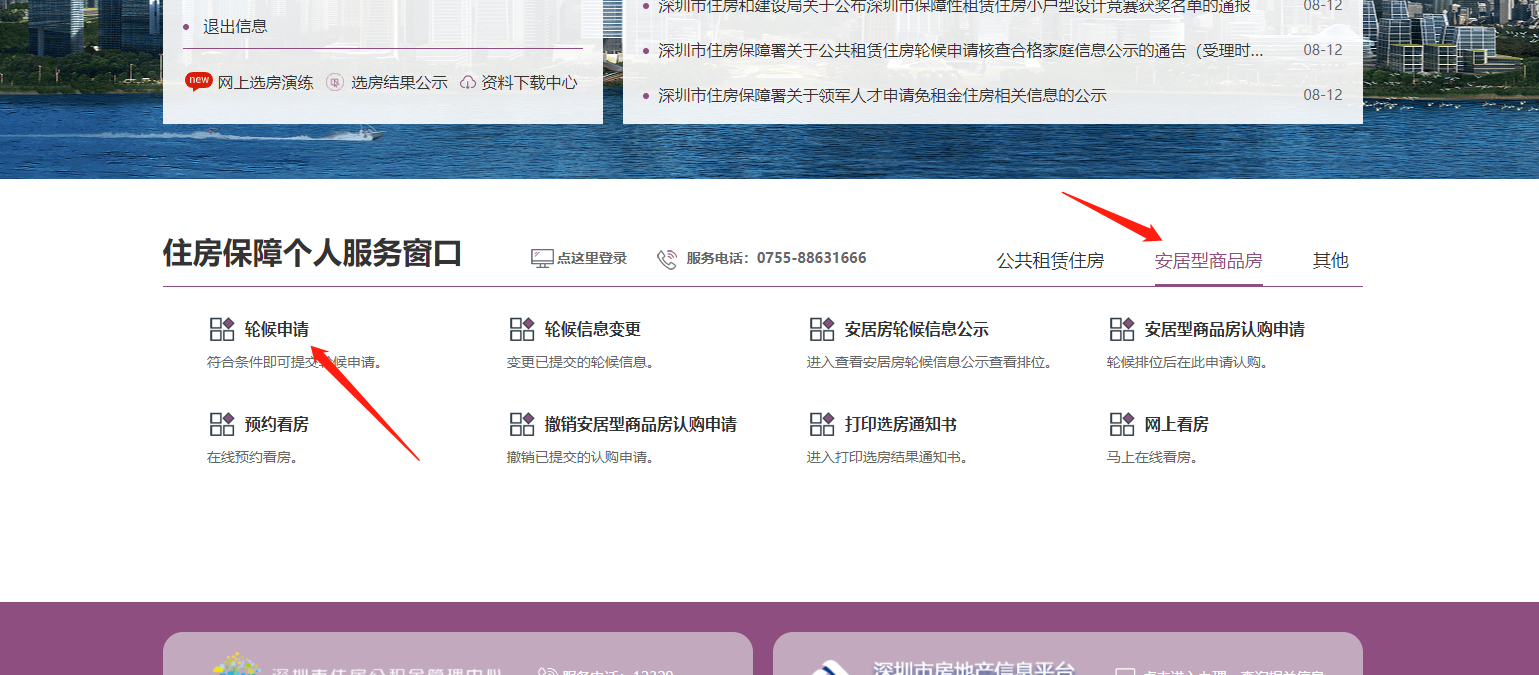Click the 08-12 date on the 公共租赁住房轮候 notice row

1323,50
